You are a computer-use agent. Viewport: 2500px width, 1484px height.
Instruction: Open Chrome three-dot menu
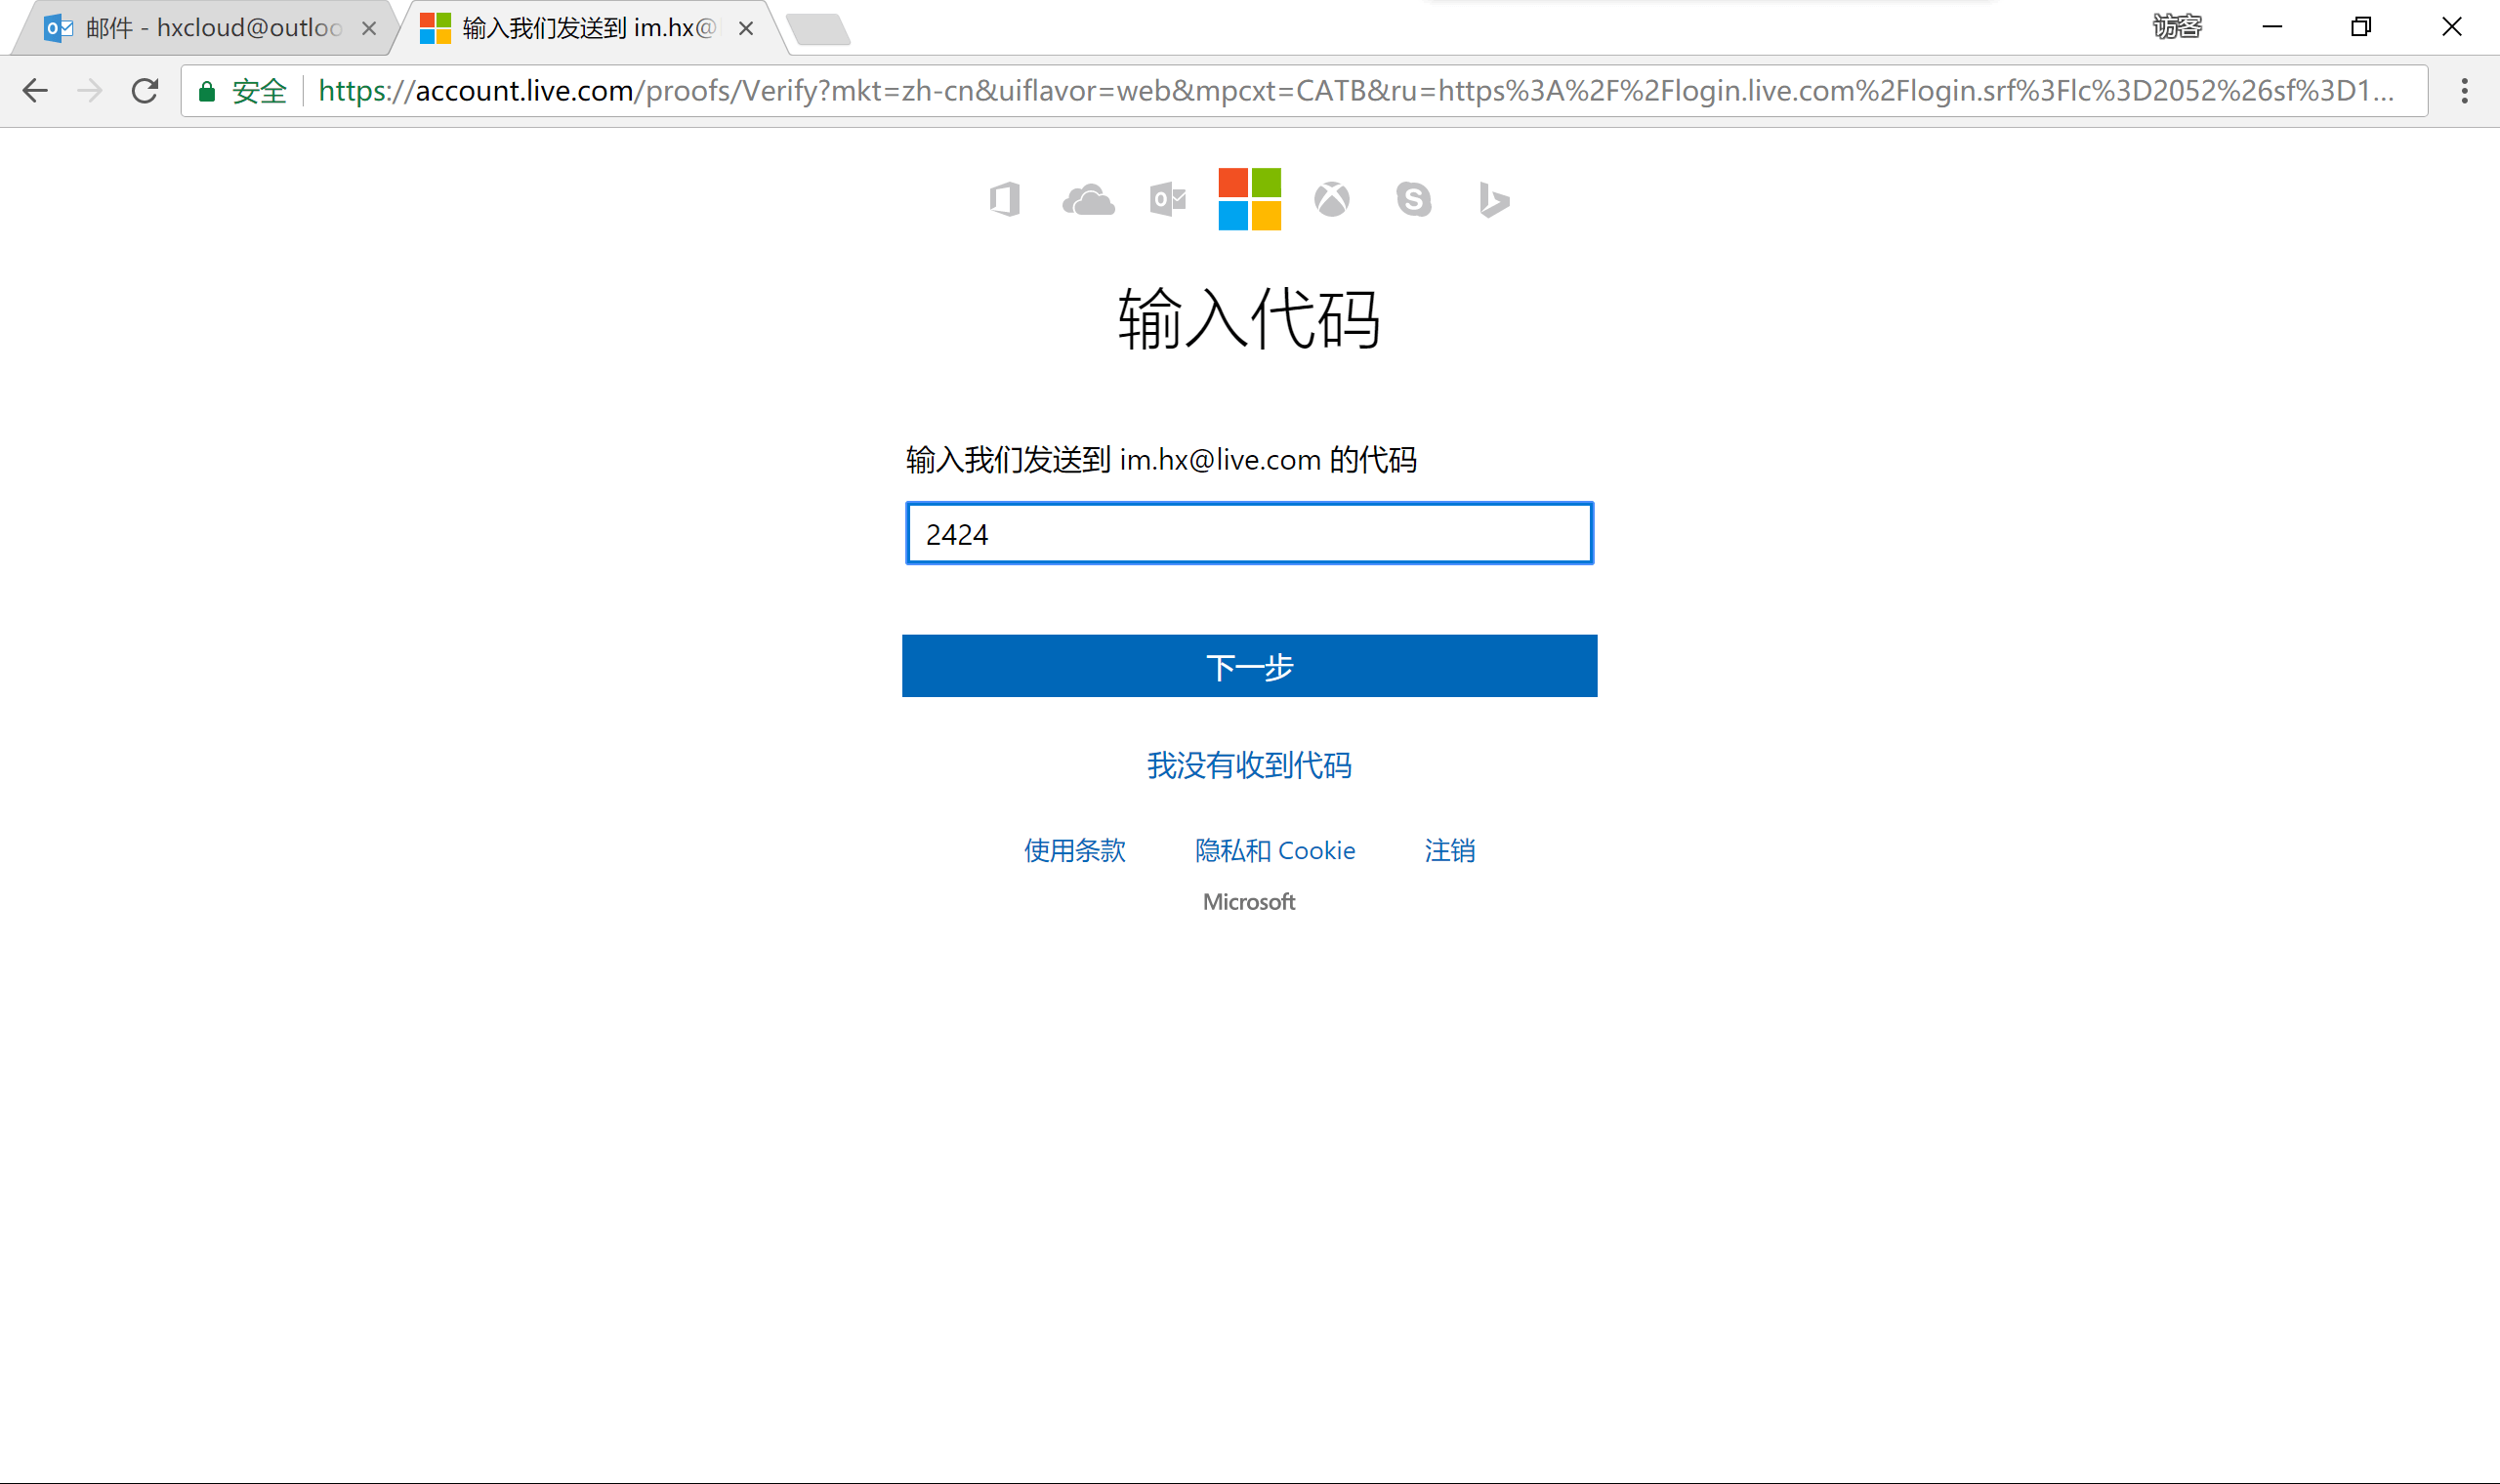pos(2464,91)
